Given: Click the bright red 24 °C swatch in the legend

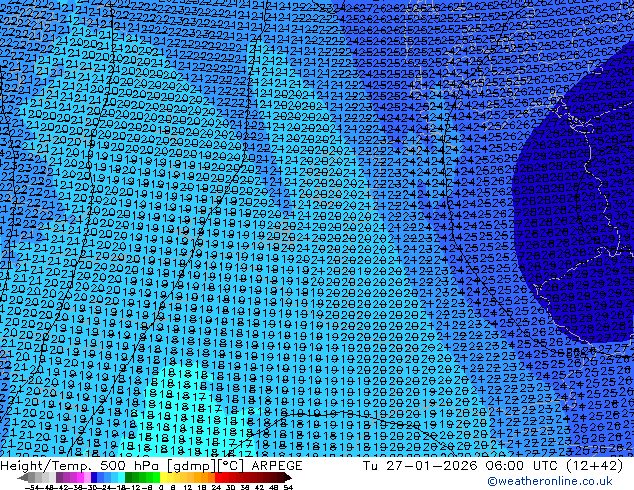Looking at the screenshot, I should 218,477.
